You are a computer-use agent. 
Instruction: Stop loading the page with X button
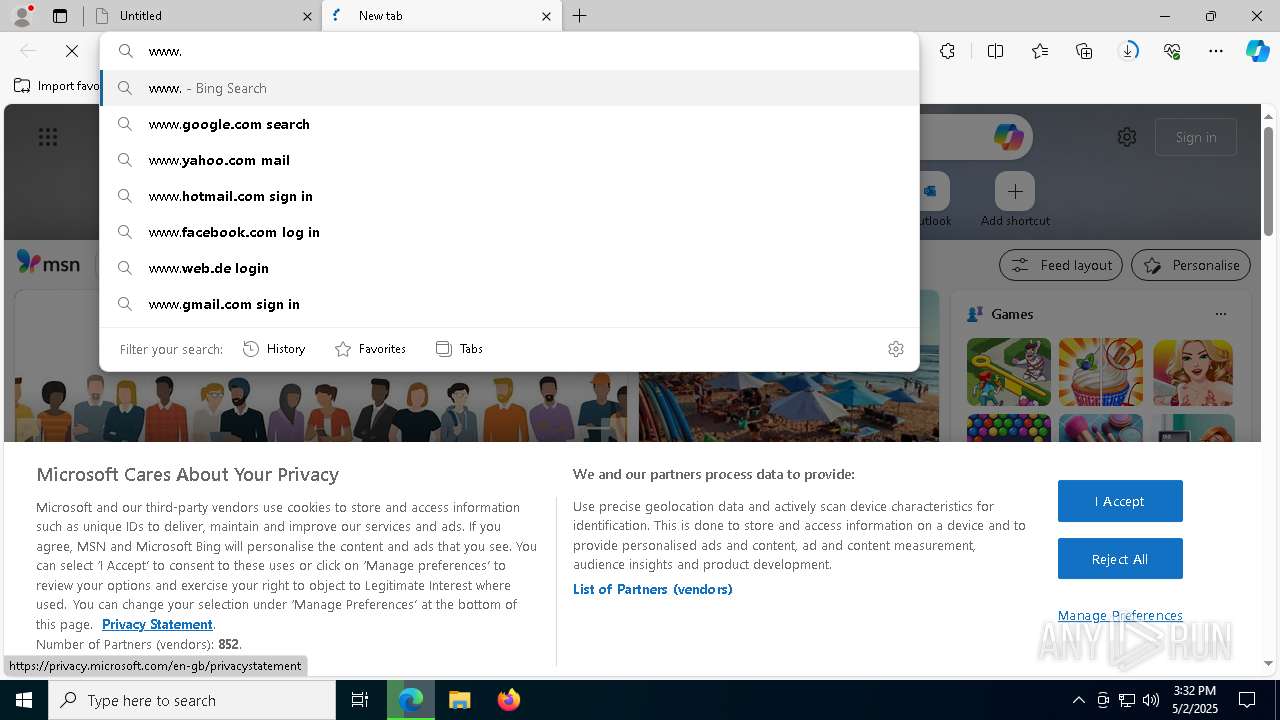[72, 51]
